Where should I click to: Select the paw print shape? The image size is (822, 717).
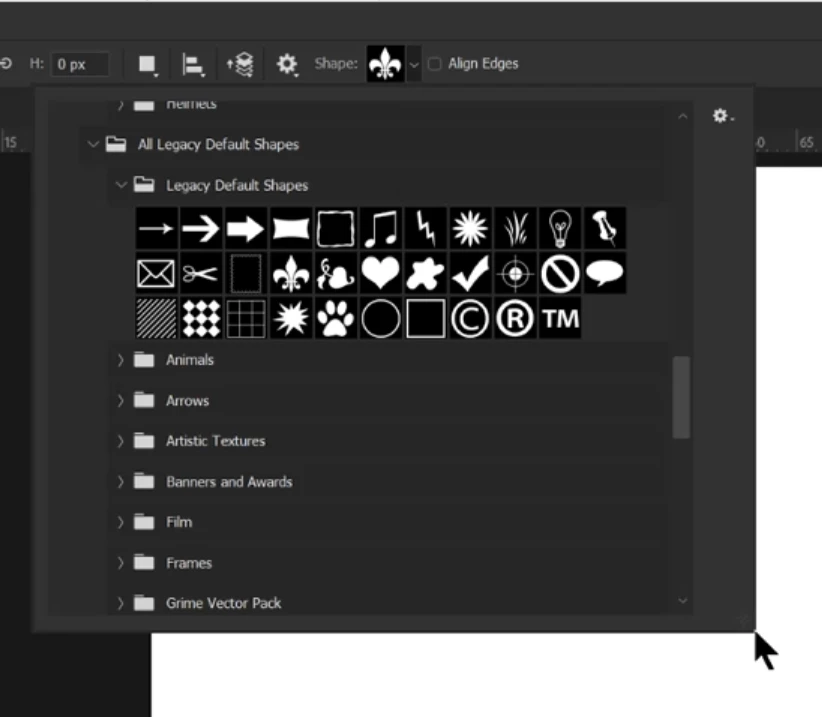click(x=336, y=318)
